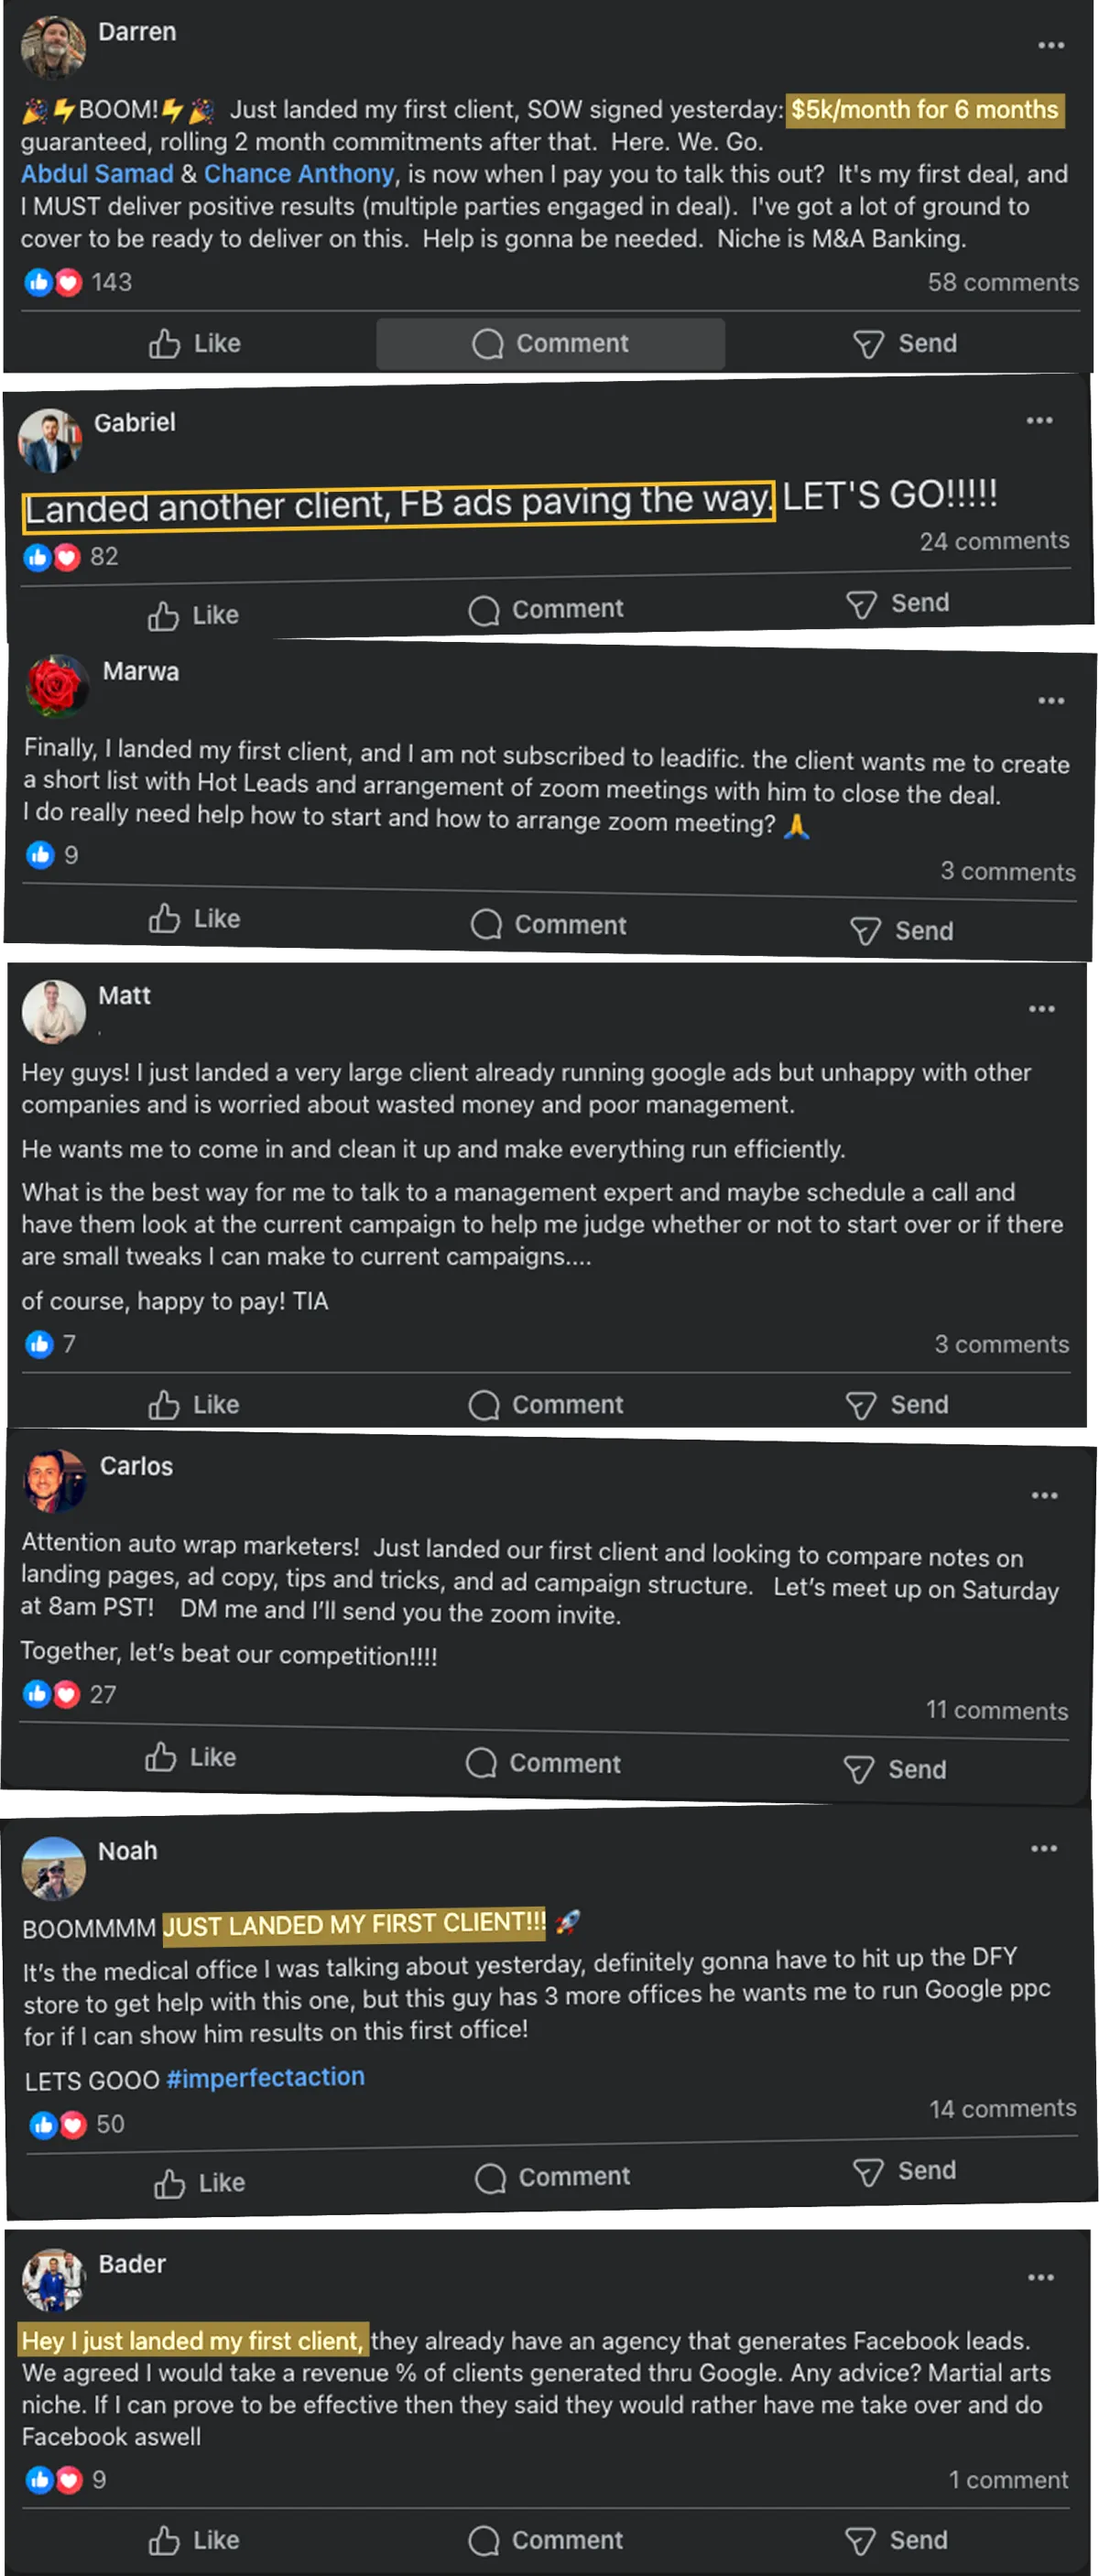This screenshot has width=1099, height=2576.
Task: Show 11 comments on Carlos's post
Action: [996, 1711]
